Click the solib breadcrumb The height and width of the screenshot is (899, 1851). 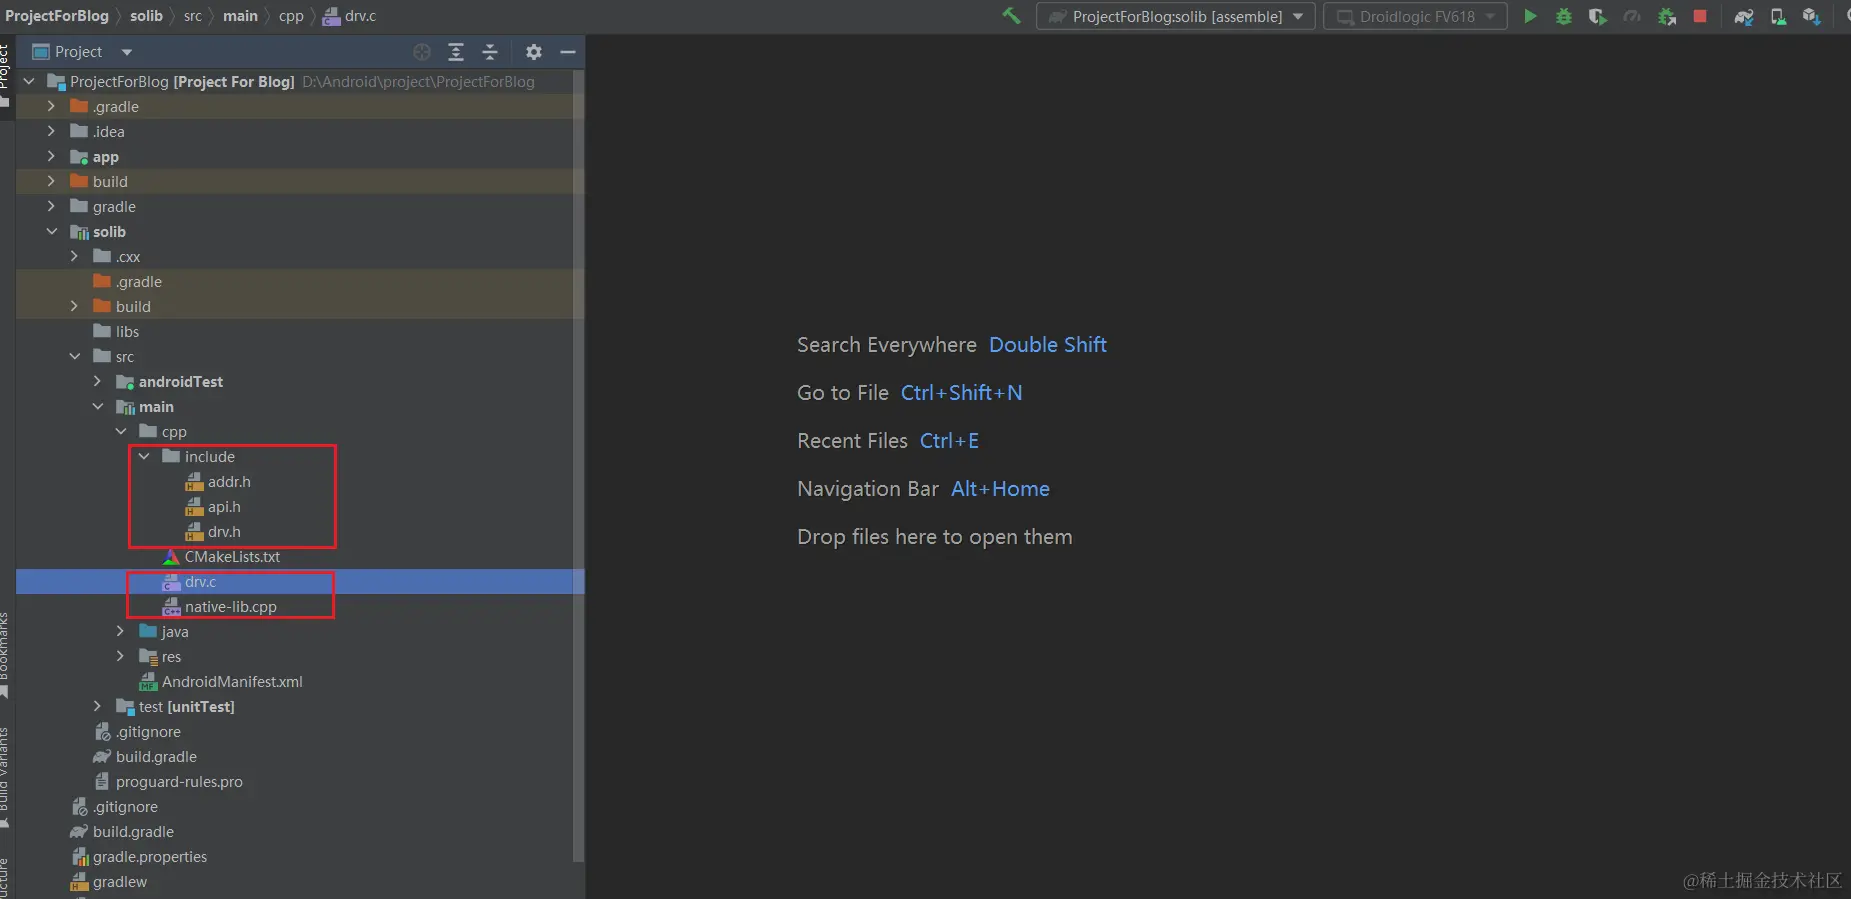146,16
